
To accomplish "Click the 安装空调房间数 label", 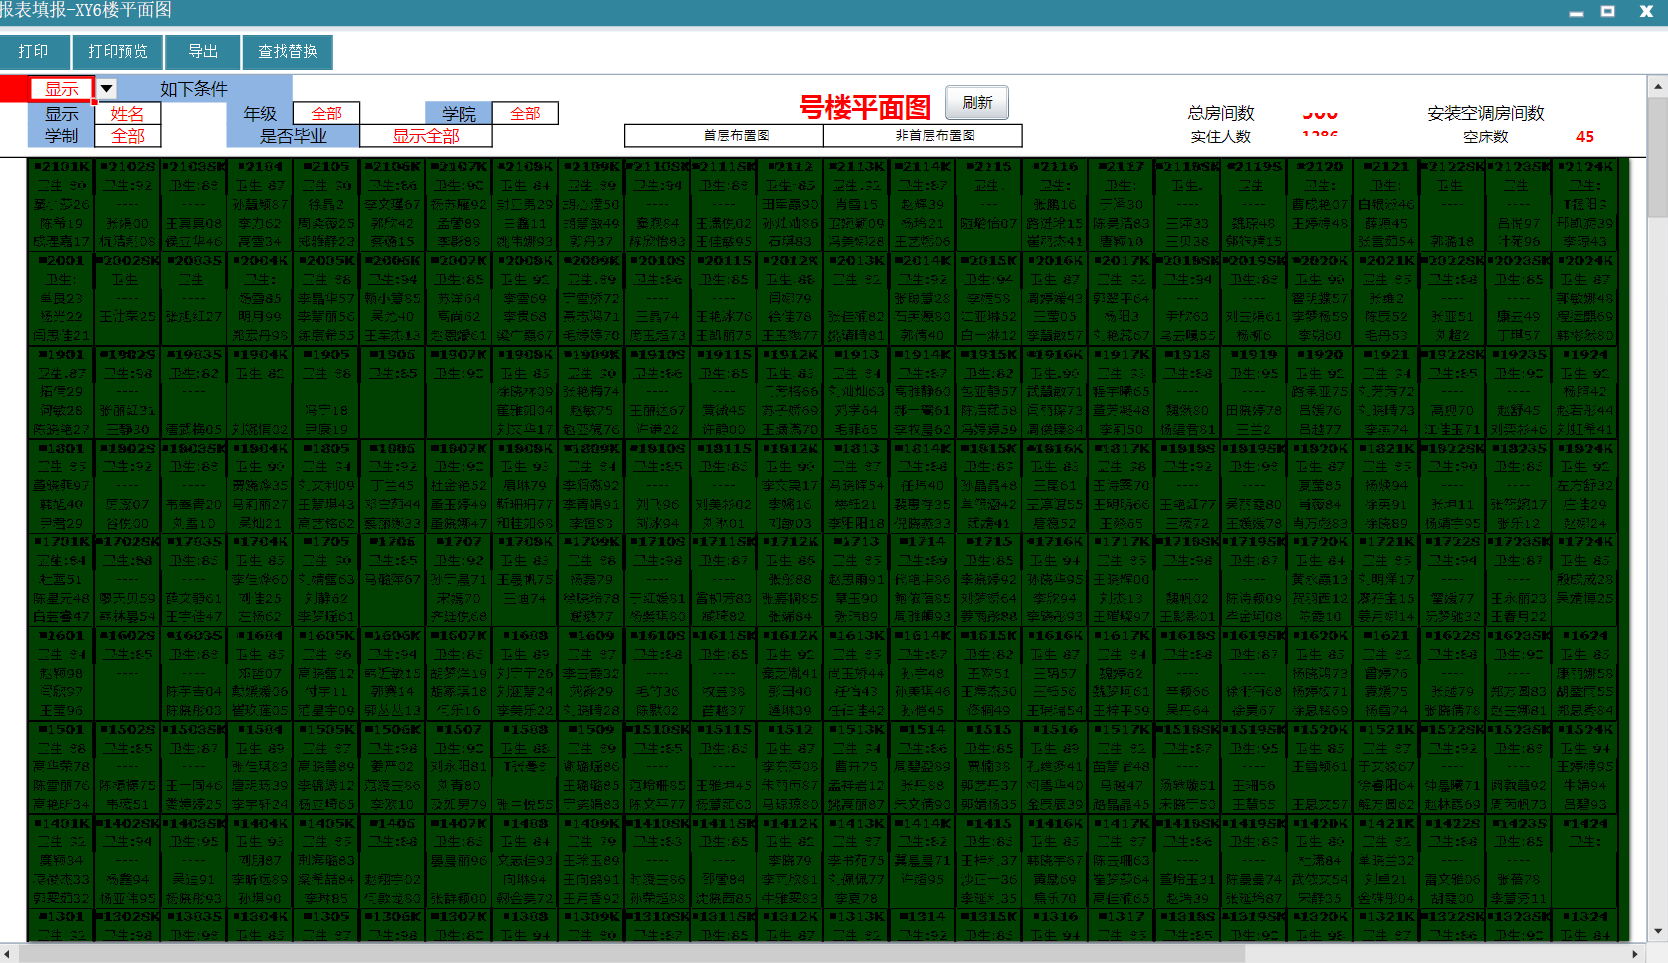I will [1486, 114].
